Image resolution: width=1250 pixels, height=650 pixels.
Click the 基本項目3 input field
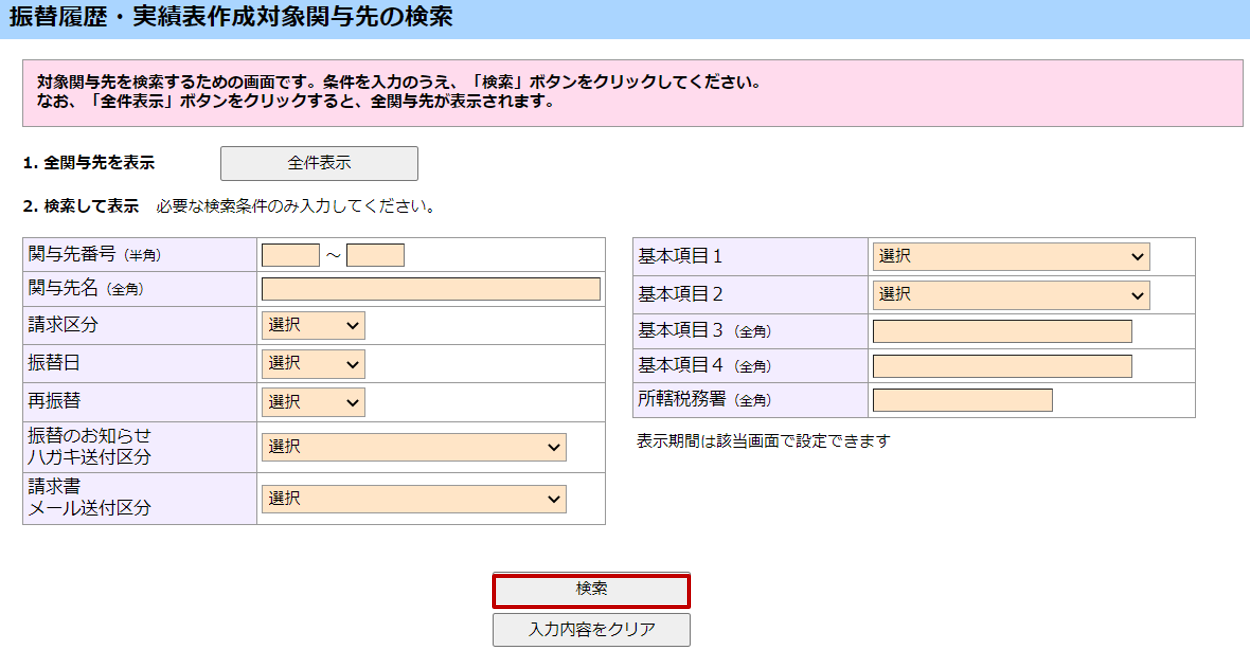coord(1002,331)
